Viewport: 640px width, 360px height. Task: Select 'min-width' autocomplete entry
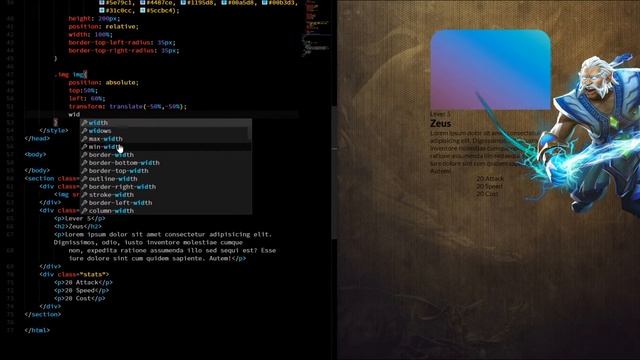[165, 147]
